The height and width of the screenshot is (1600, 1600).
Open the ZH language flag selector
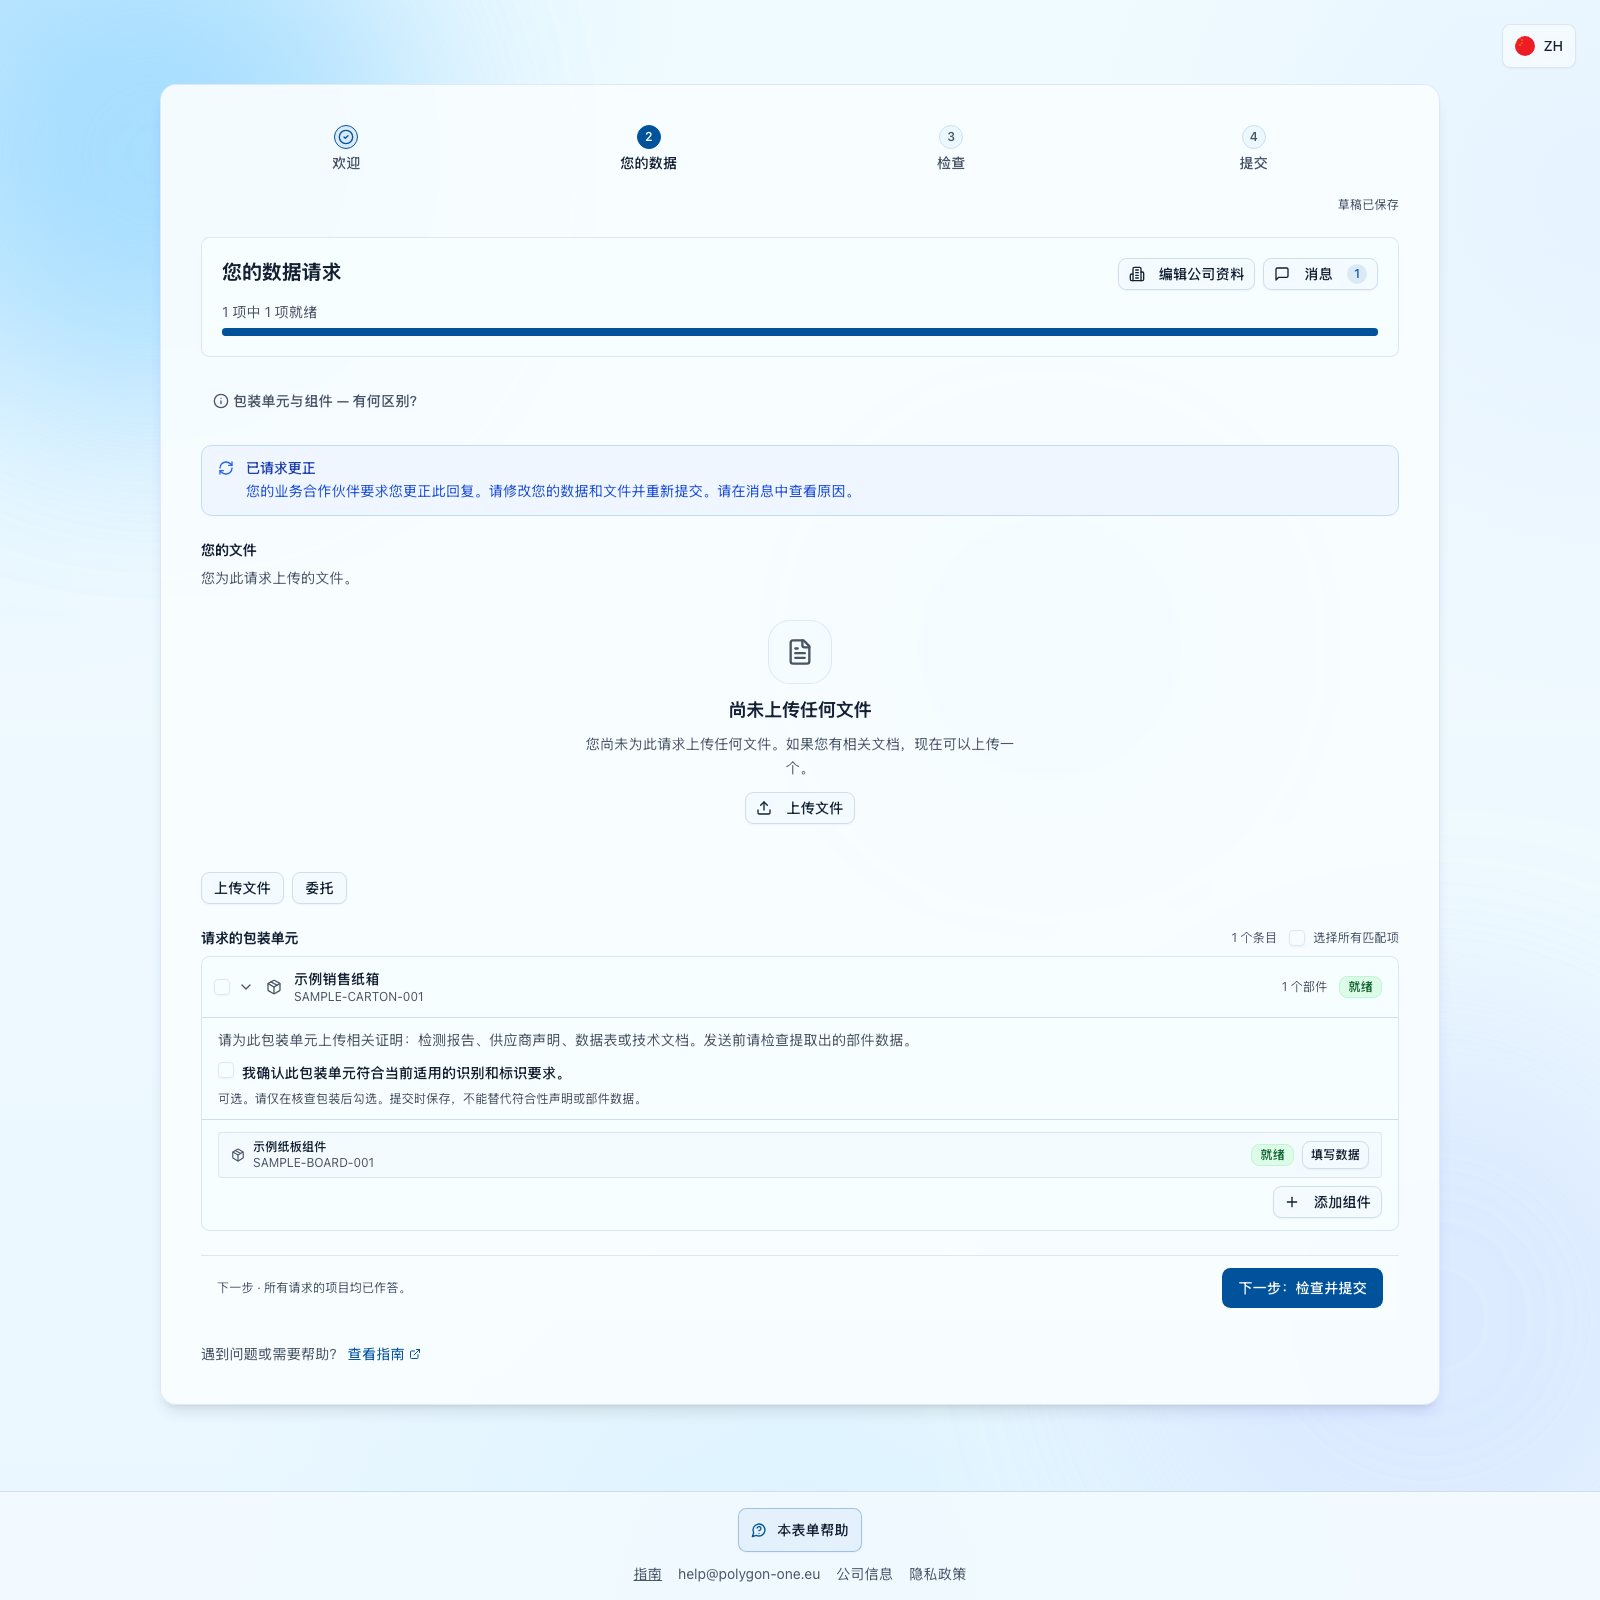click(x=1538, y=46)
